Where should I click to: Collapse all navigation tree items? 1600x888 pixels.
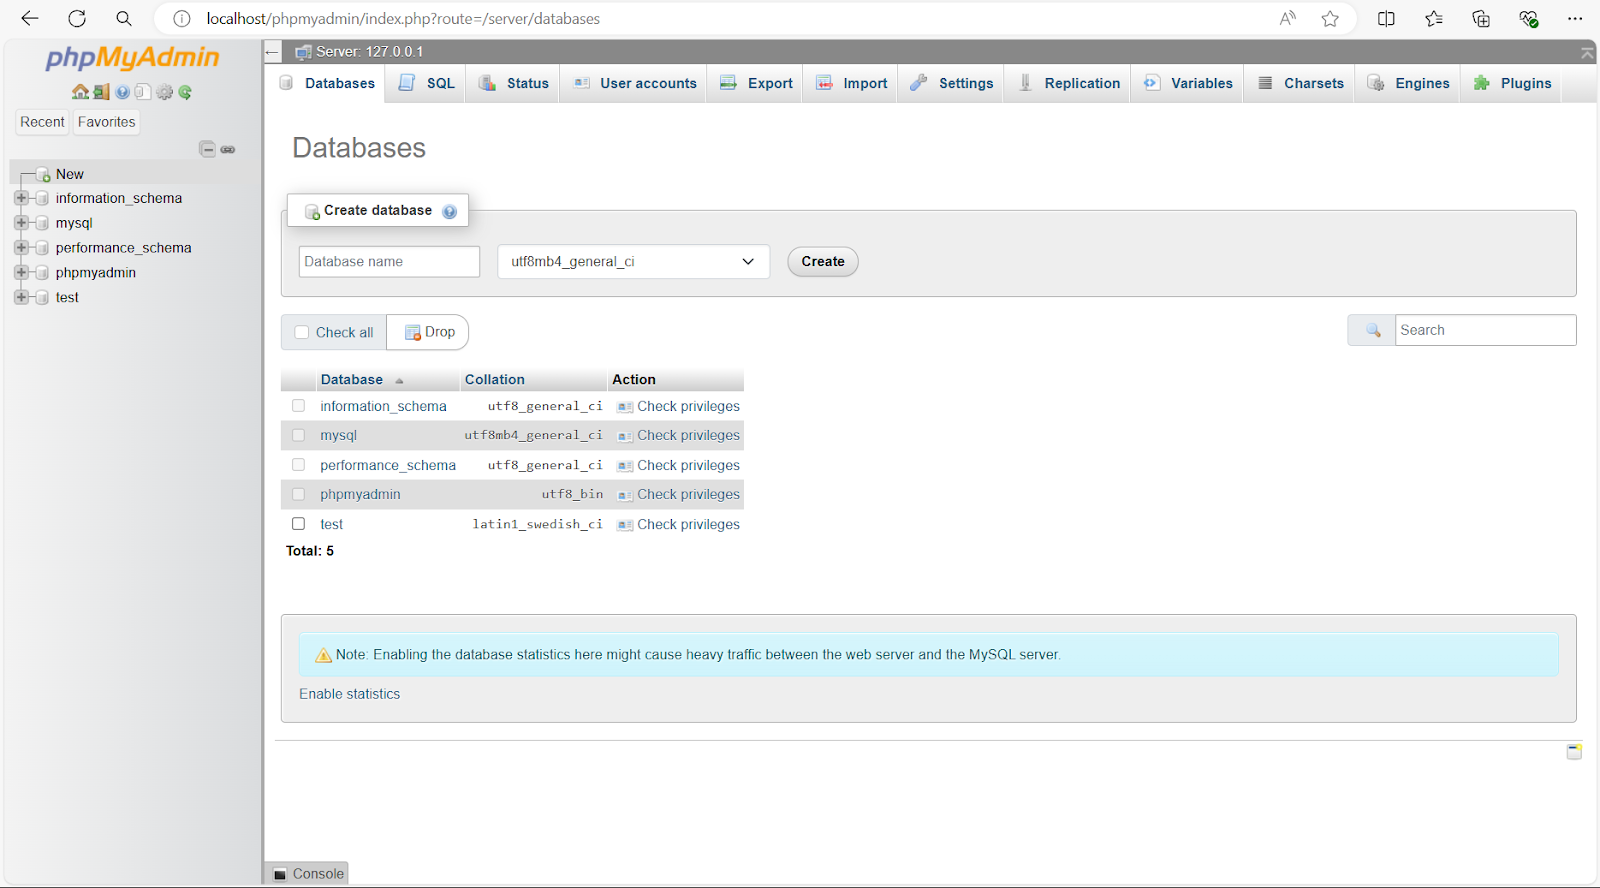pyautogui.click(x=207, y=149)
